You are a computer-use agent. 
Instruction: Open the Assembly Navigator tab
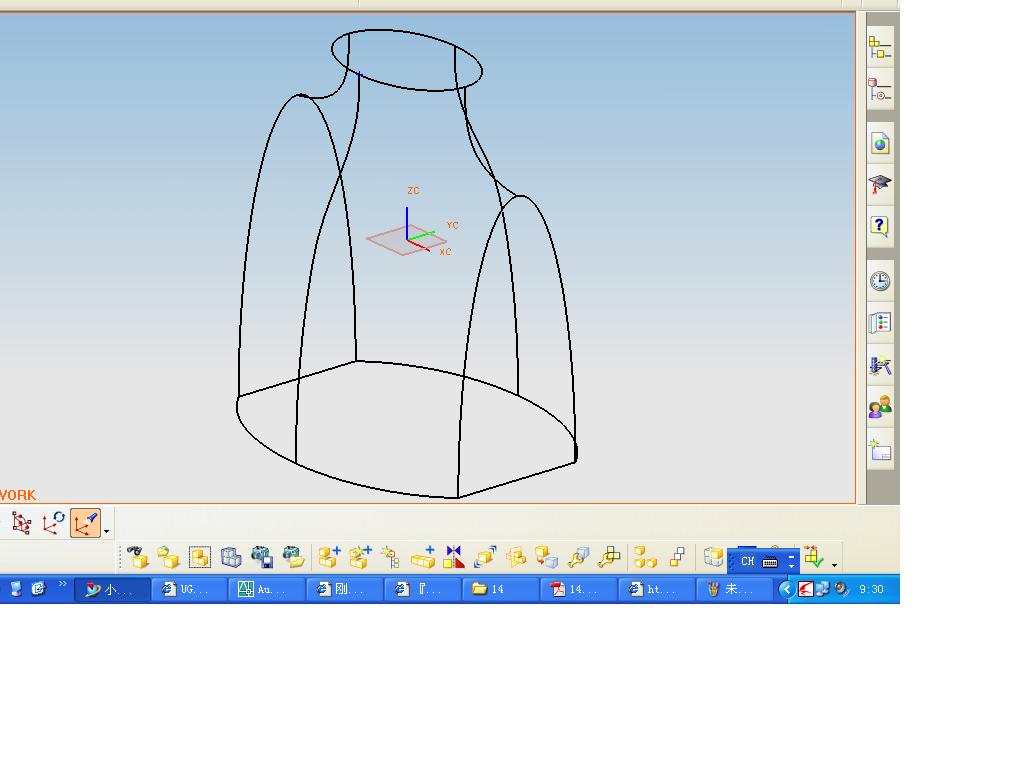click(880, 48)
